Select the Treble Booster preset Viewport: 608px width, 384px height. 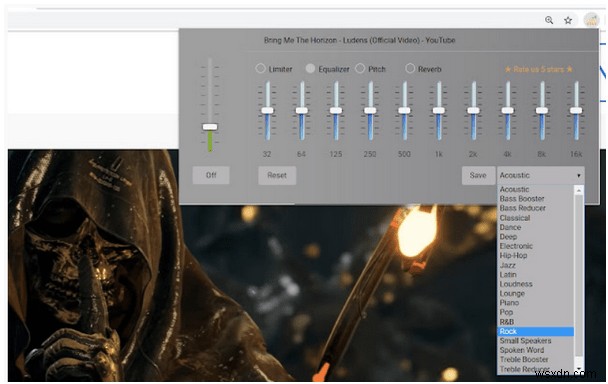coord(535,360)
